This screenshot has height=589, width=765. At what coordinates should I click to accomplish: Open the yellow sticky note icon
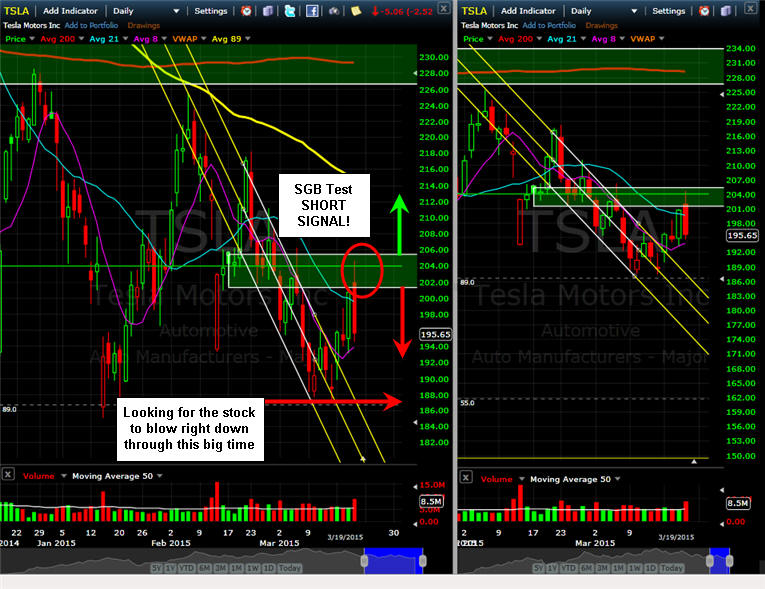tap(356, 11)
